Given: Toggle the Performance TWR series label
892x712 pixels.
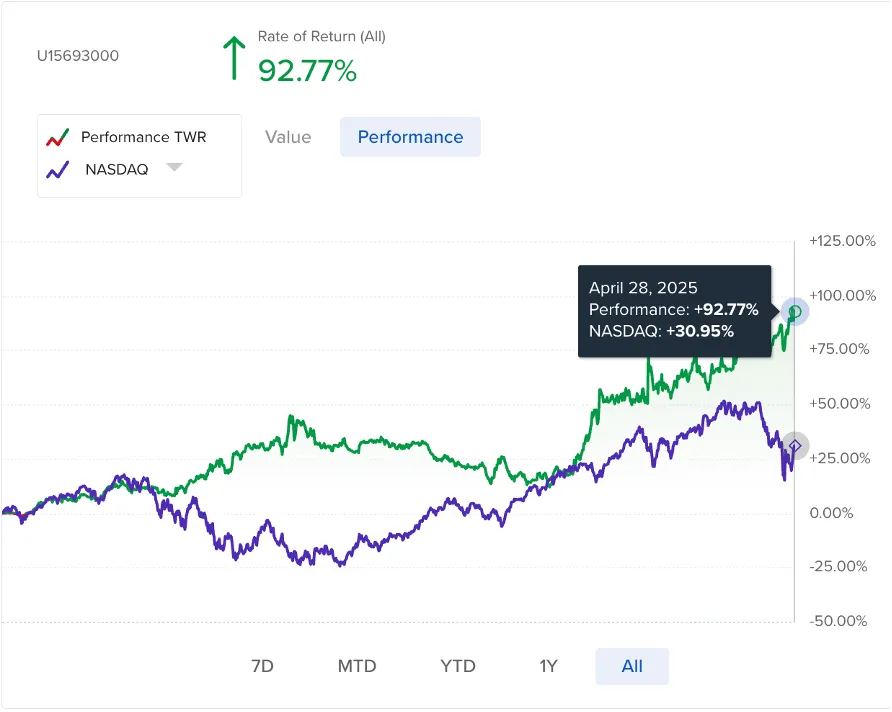Looking at the screenshot, I should pos(144,137).
